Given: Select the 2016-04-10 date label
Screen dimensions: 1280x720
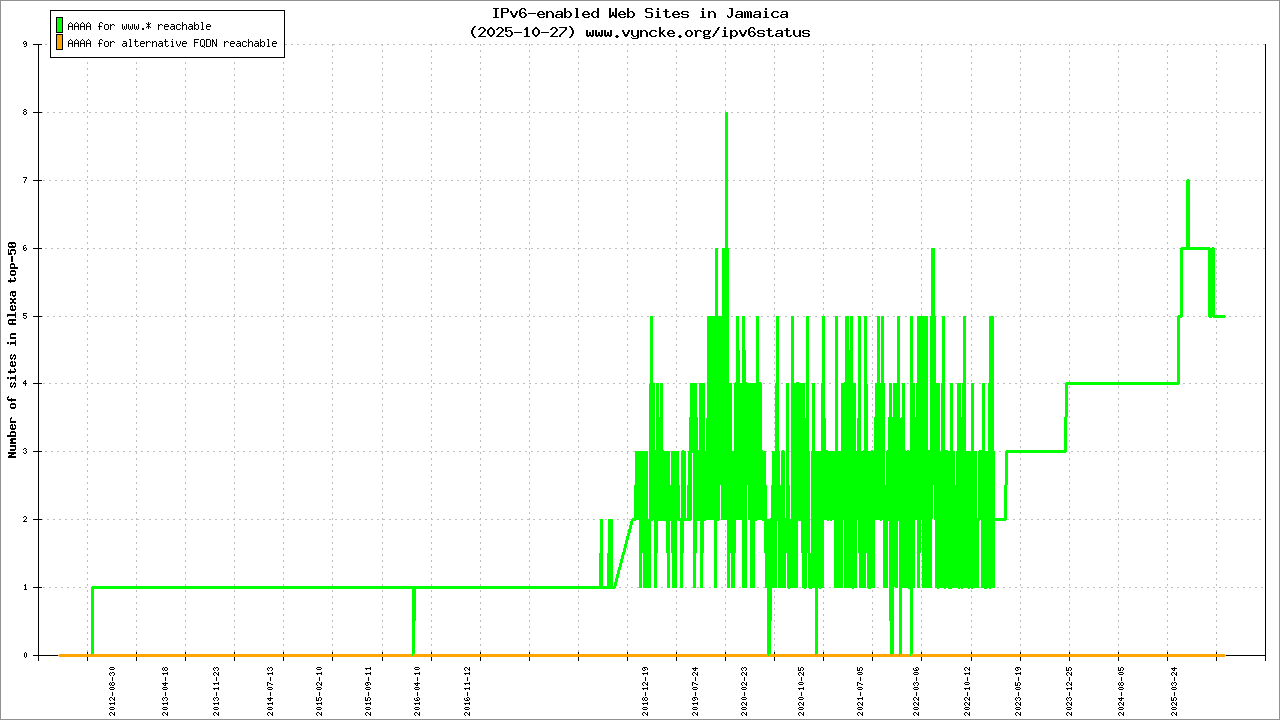Looking at the screenshot, I should pos(418,687).
